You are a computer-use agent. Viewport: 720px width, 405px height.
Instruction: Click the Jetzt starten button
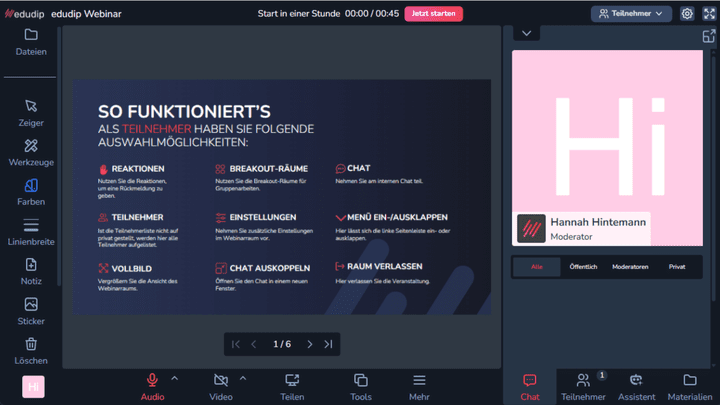[x=433, y=14]
